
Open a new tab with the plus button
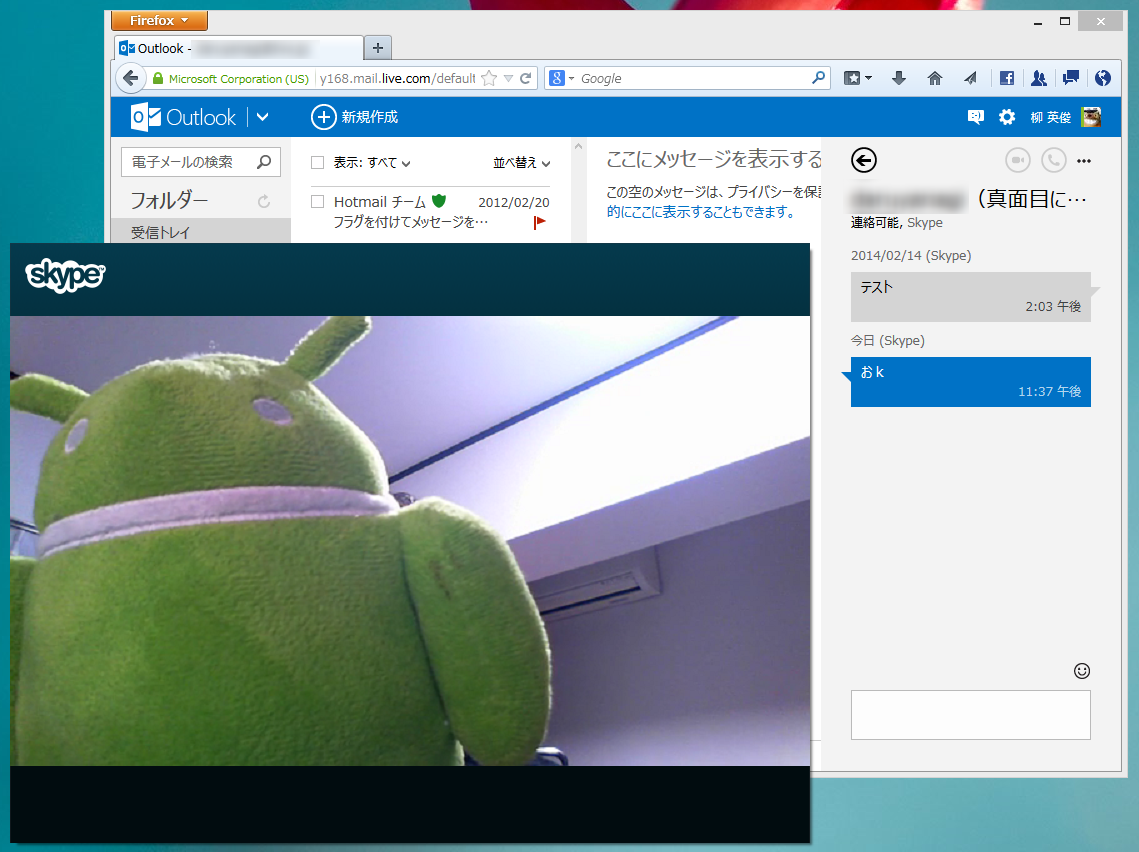(377, 47)
